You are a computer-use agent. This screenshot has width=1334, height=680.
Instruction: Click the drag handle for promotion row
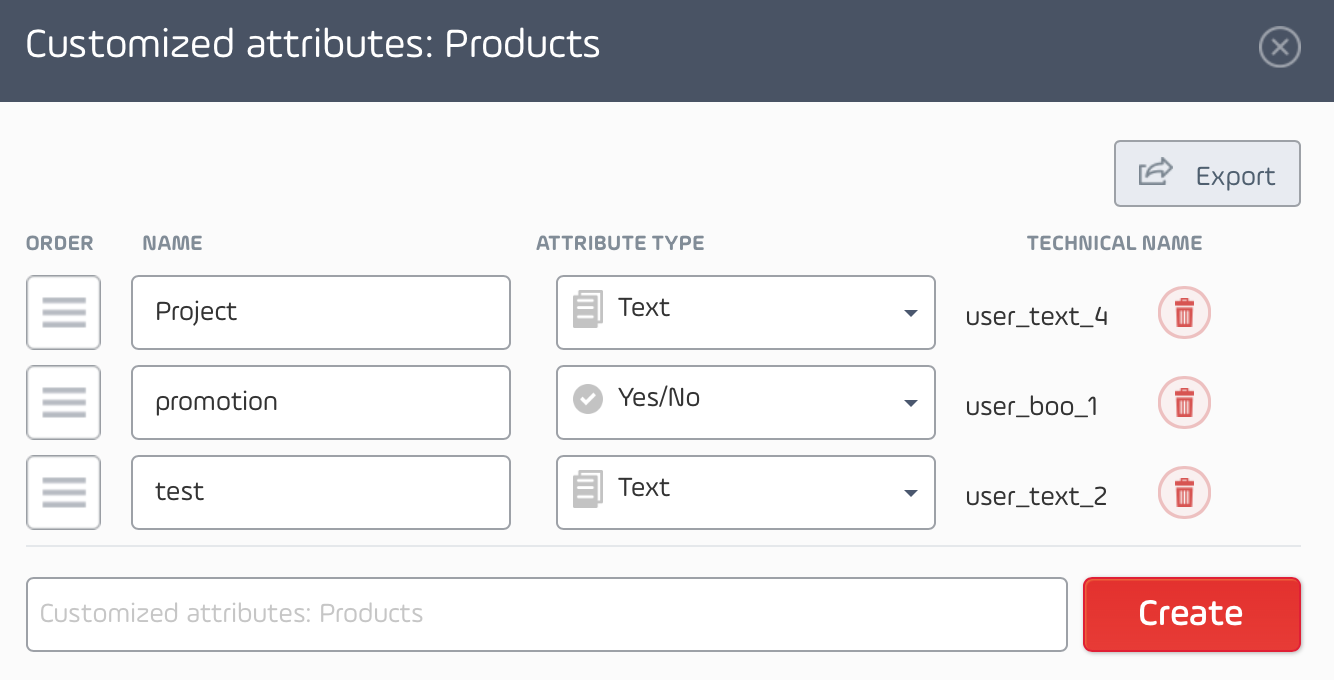click(x=64, y=403)
